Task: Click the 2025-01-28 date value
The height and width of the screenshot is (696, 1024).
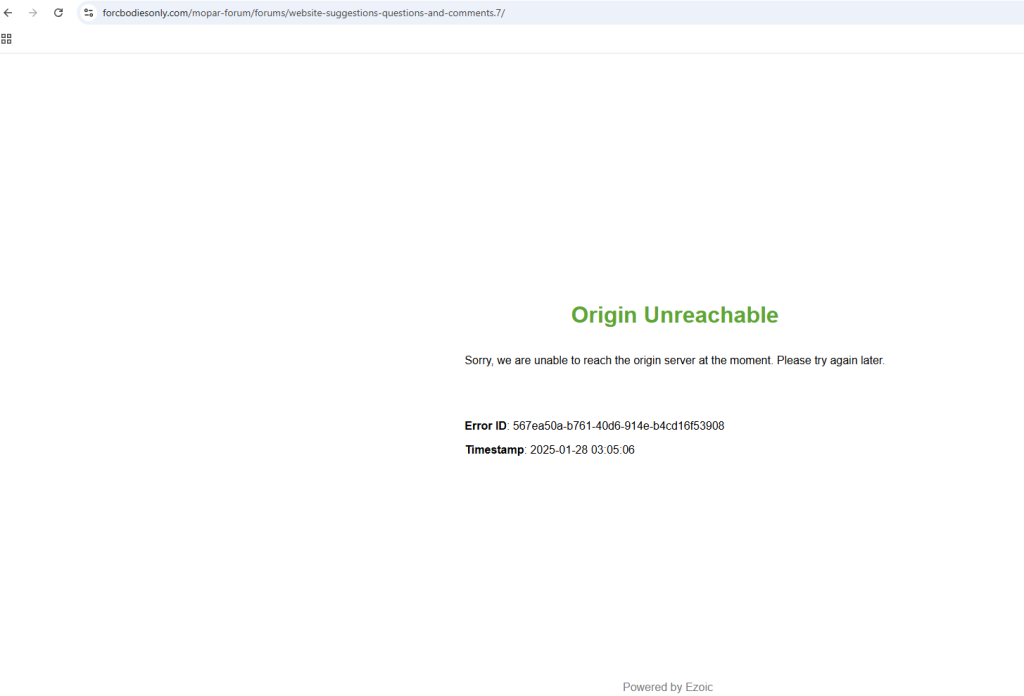Action: click(x=558, y=450)
